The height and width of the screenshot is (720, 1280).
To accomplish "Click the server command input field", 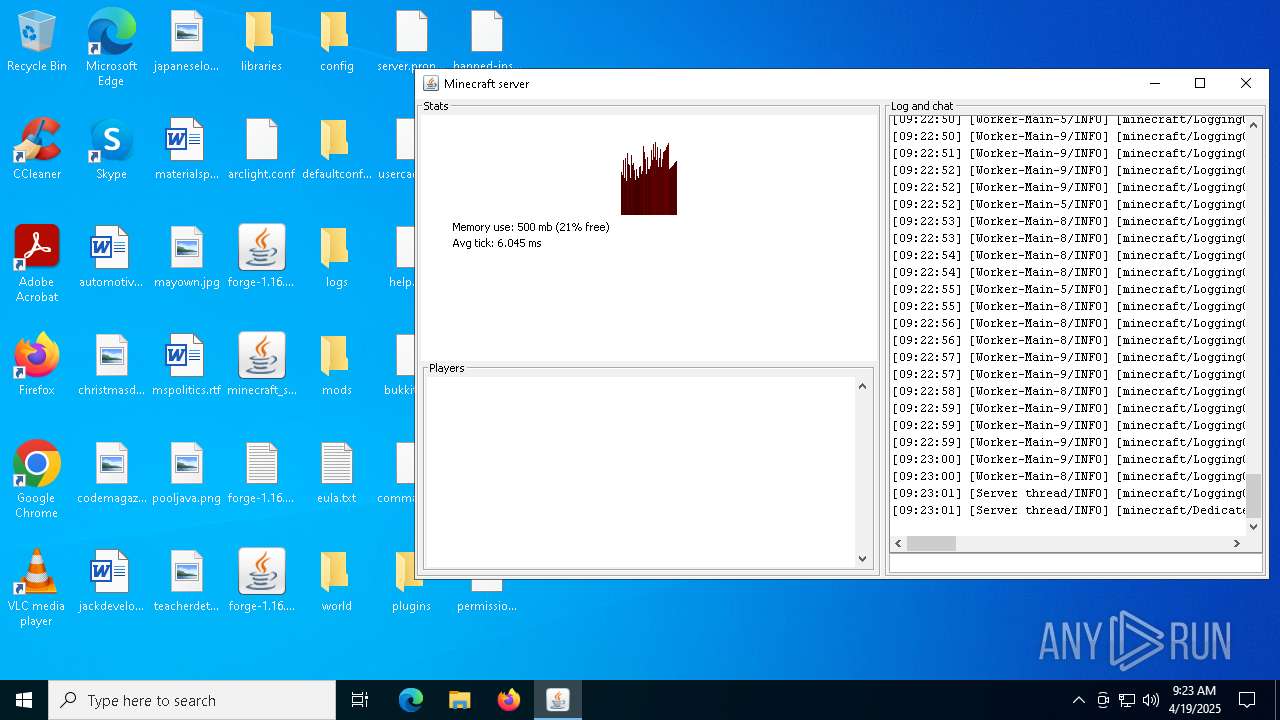I will (x=1075, y=563).
